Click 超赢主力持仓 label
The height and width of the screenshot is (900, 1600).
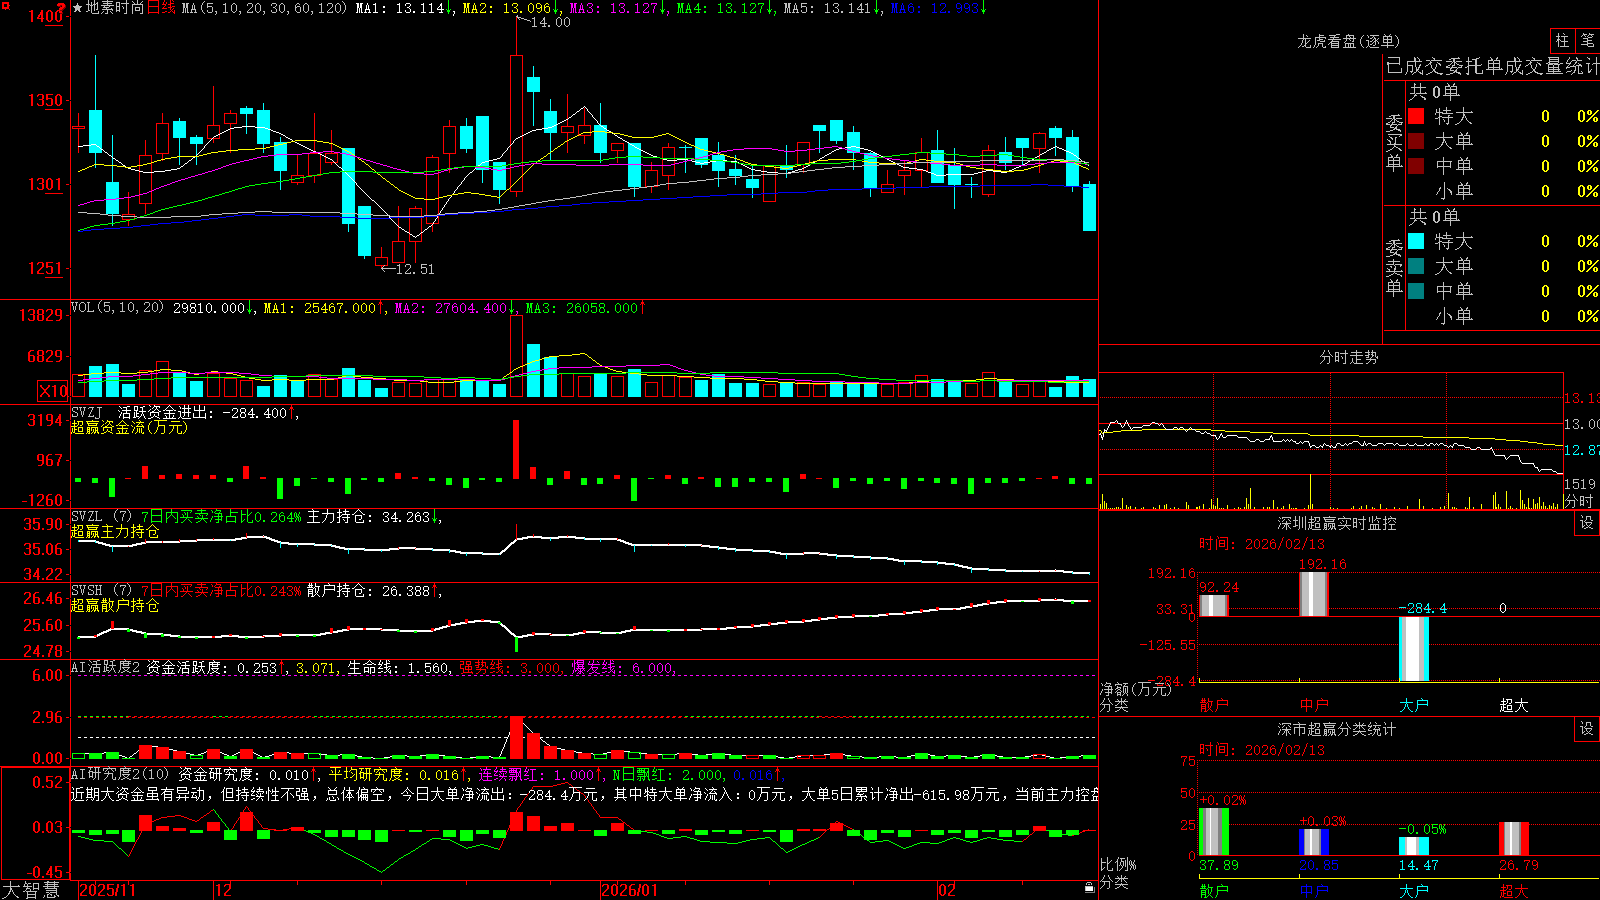(115, 531)
